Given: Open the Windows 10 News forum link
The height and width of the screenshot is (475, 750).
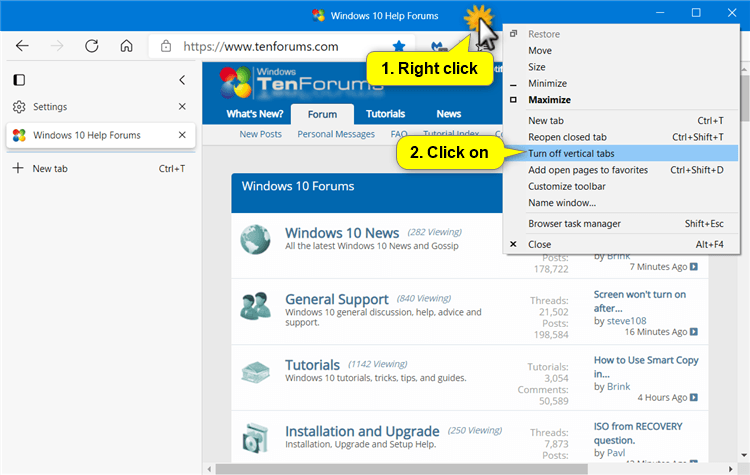Looking at the screenshot, I should click(x=342, y=233).
